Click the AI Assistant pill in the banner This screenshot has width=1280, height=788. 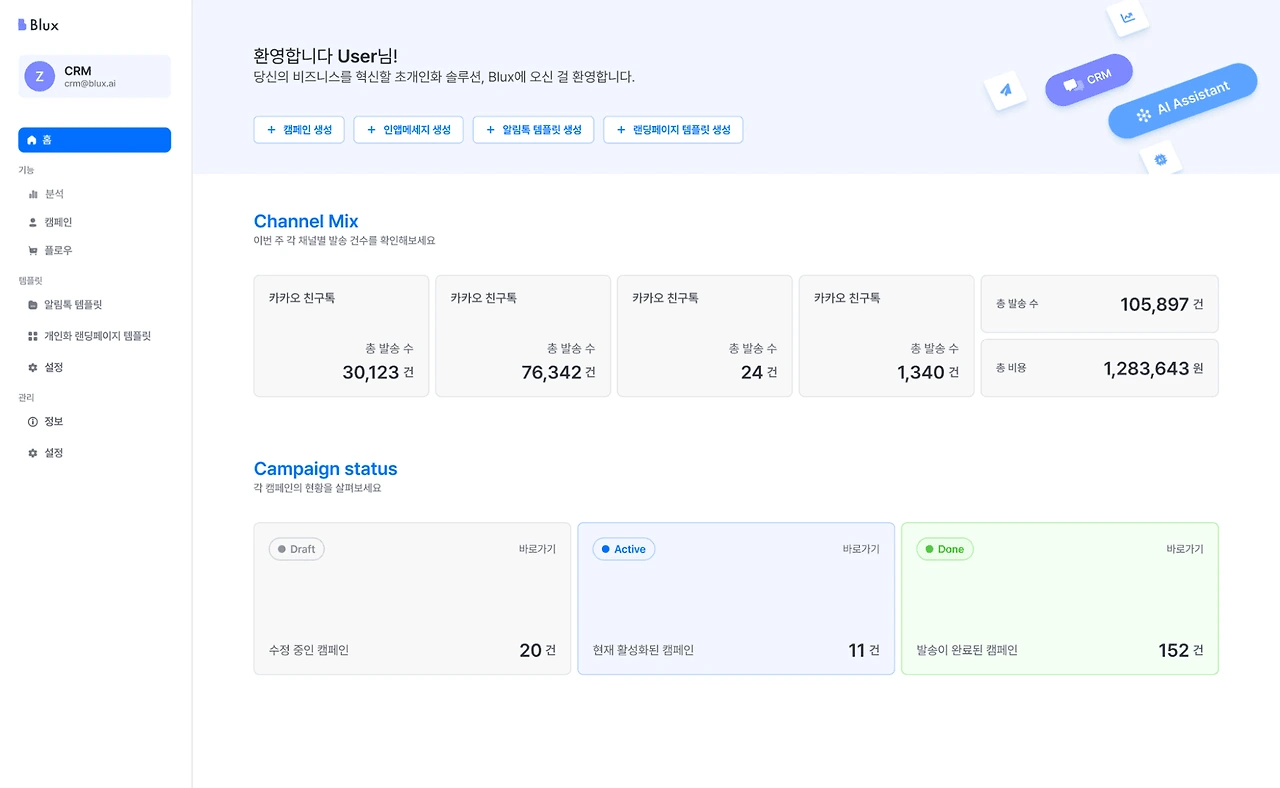(x=1182, y=101)
